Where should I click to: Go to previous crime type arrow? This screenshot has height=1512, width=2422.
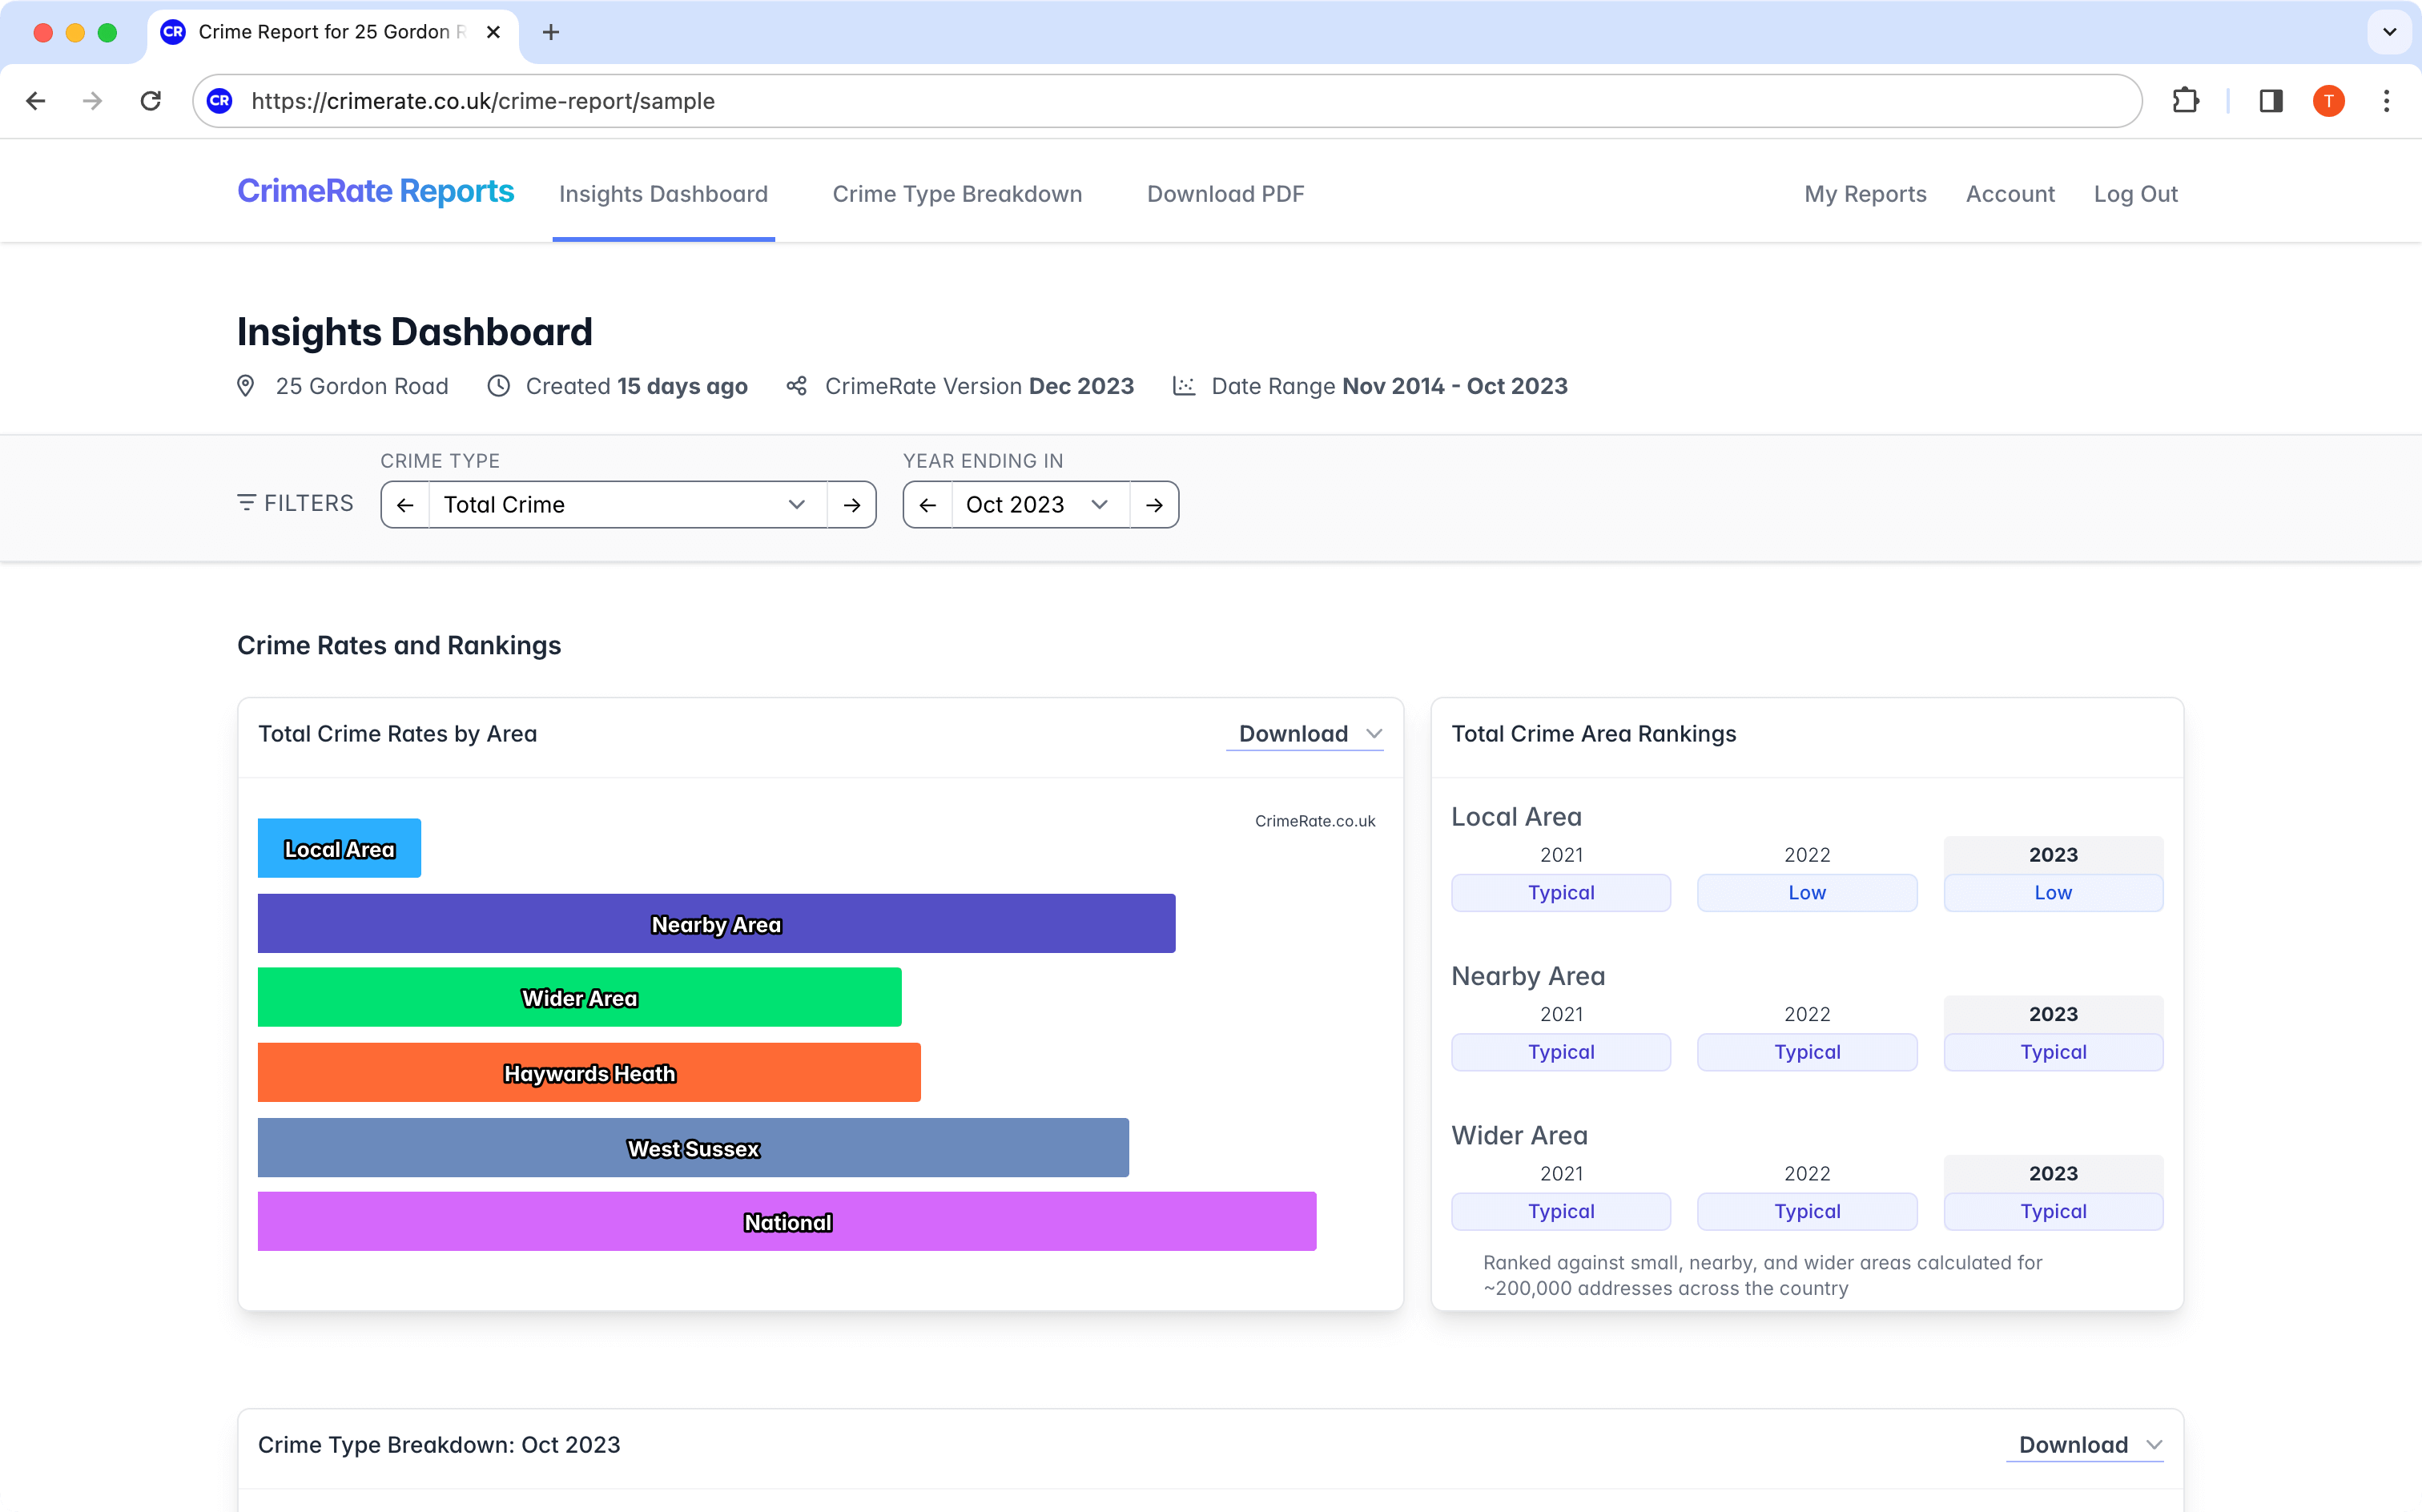pyautogui.click(x=405, y=505)
